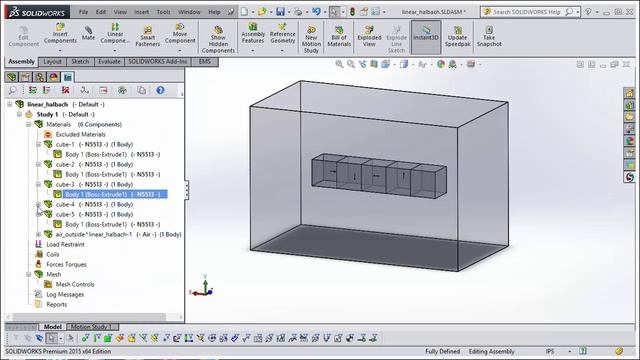
Task: Open the Tools menu
Action: (x=163, y=12)
